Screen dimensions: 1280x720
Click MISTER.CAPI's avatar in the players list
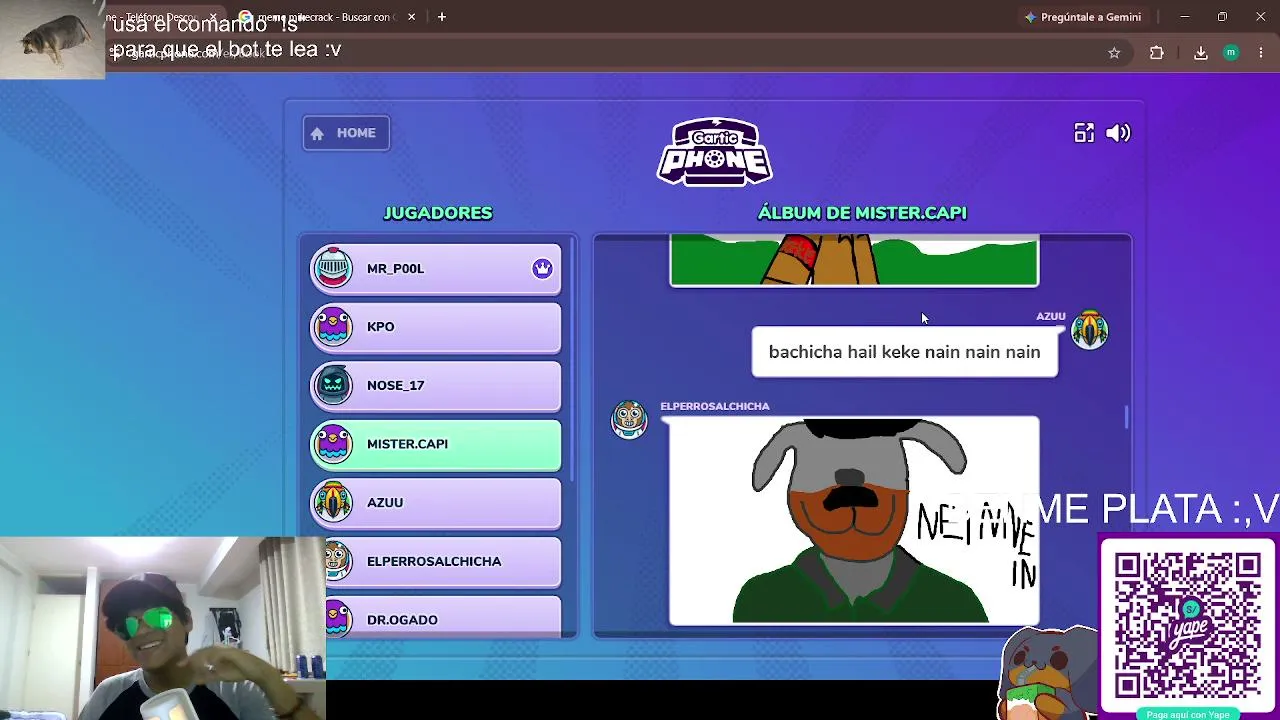[333, 444]
